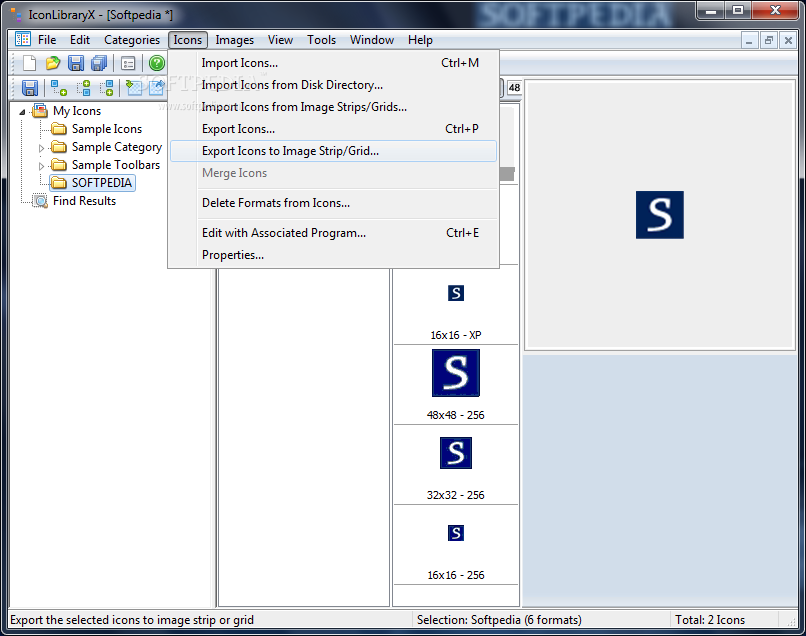The image size is (806, 636).
Task: Click the green question mark Help icon
Action: click(157, 63)
